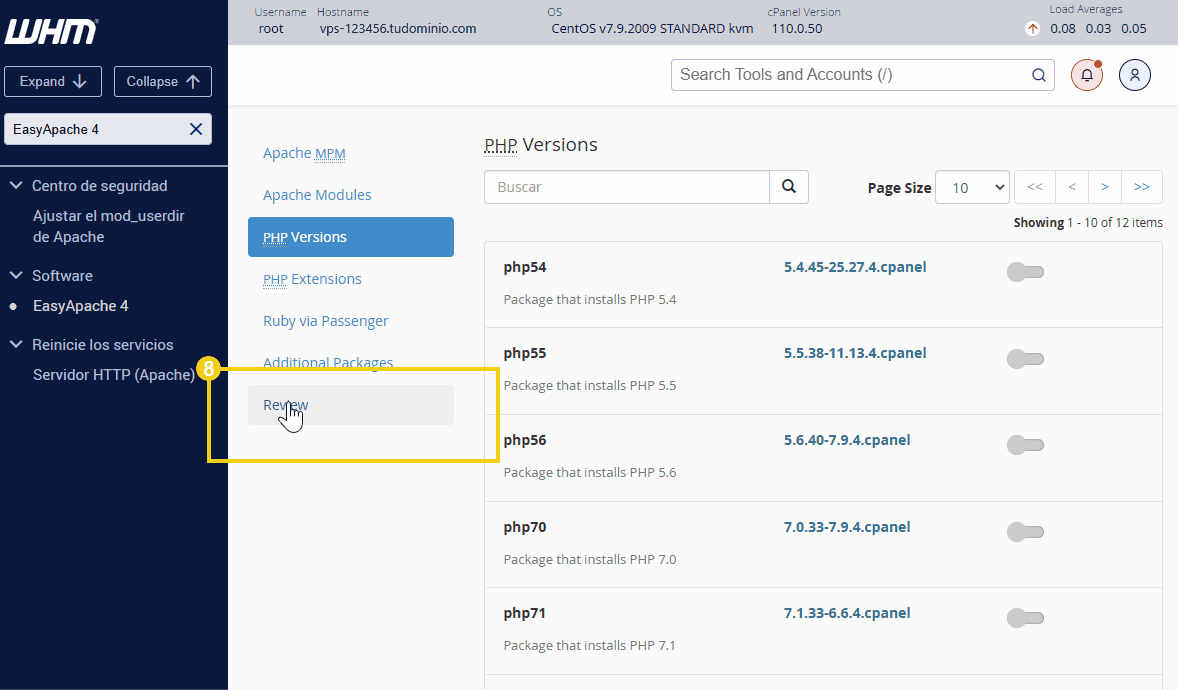Click the Buscar search field
This screenshot has height=690, width=1178.
coord(627,186)
